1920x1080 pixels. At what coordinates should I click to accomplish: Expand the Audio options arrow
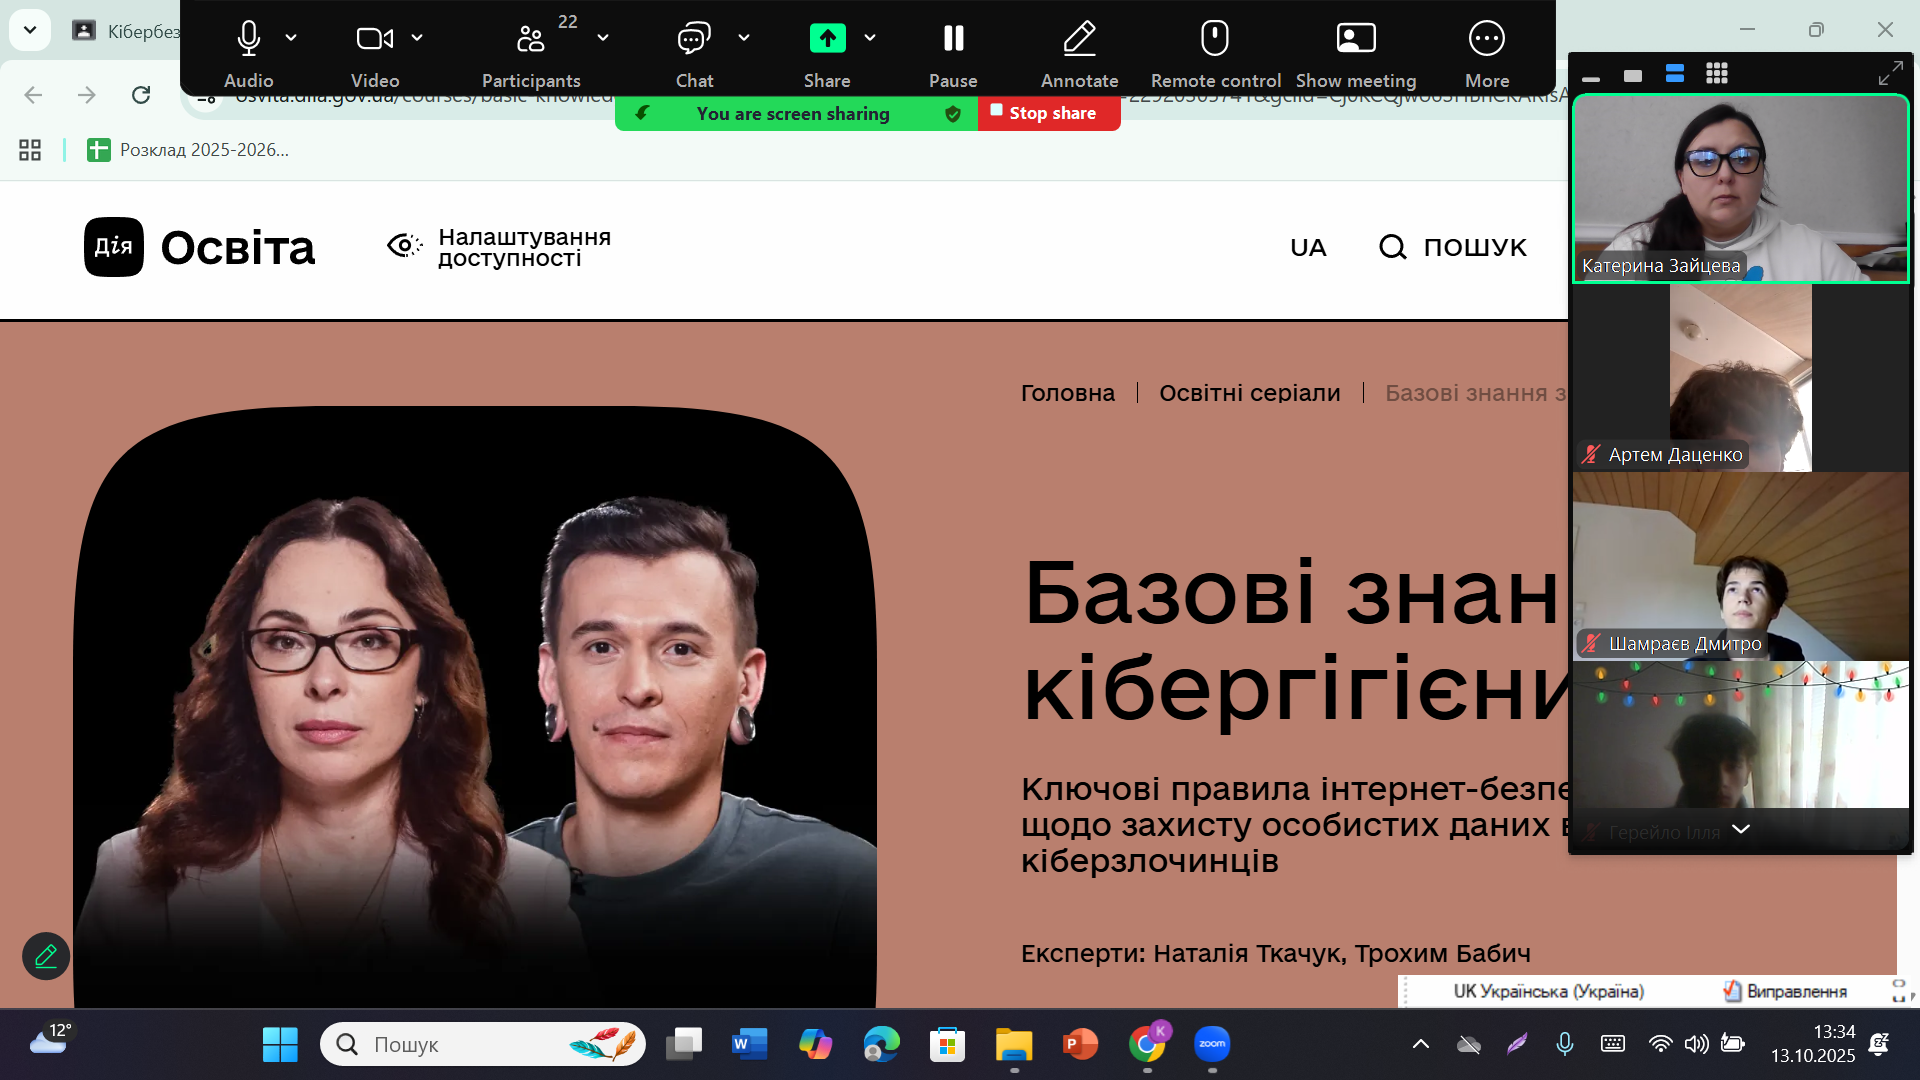click(291, 38)
